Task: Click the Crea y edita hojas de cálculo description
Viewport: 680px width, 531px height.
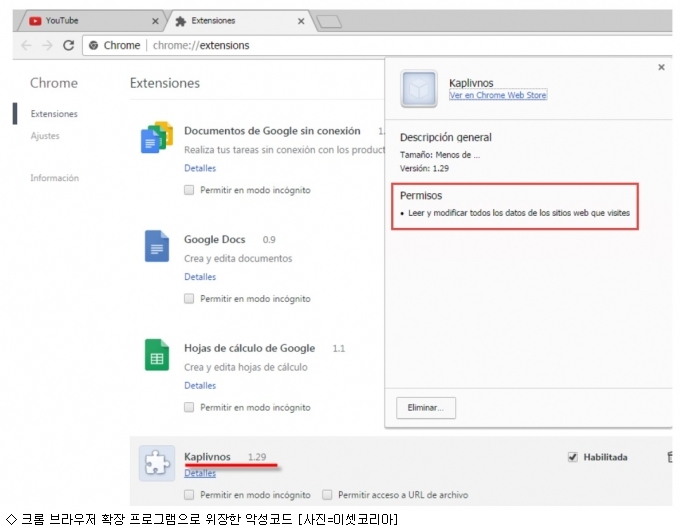Action: click(x=245, y=367)
